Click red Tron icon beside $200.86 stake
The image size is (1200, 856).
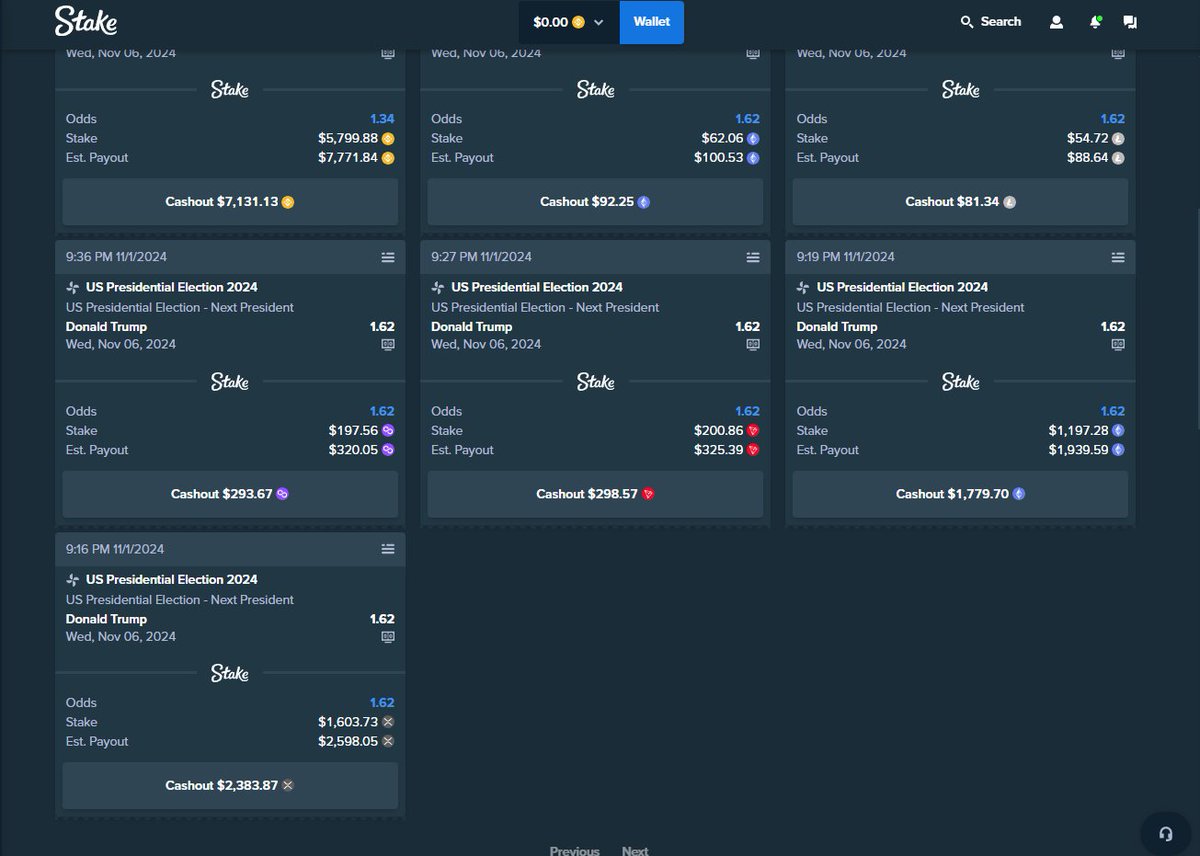tap(753, 430)
